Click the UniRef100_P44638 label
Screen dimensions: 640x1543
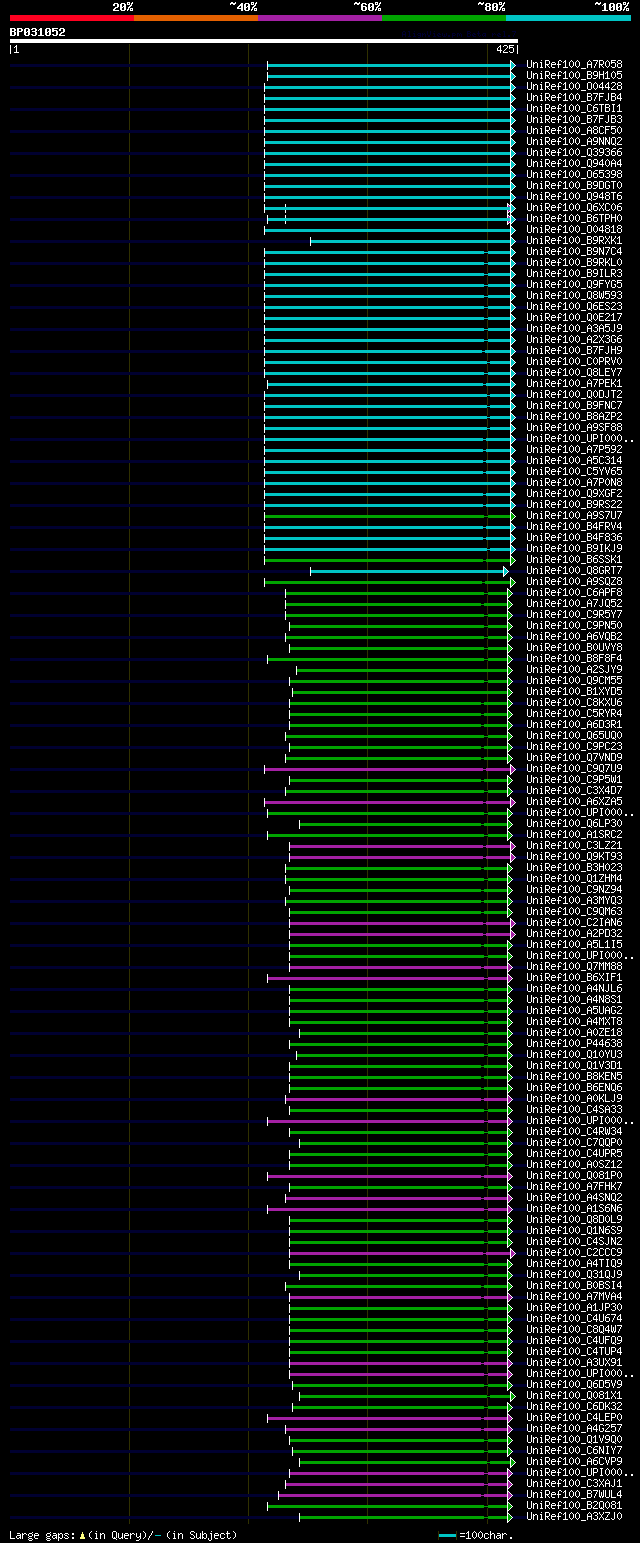[574, 1043]
